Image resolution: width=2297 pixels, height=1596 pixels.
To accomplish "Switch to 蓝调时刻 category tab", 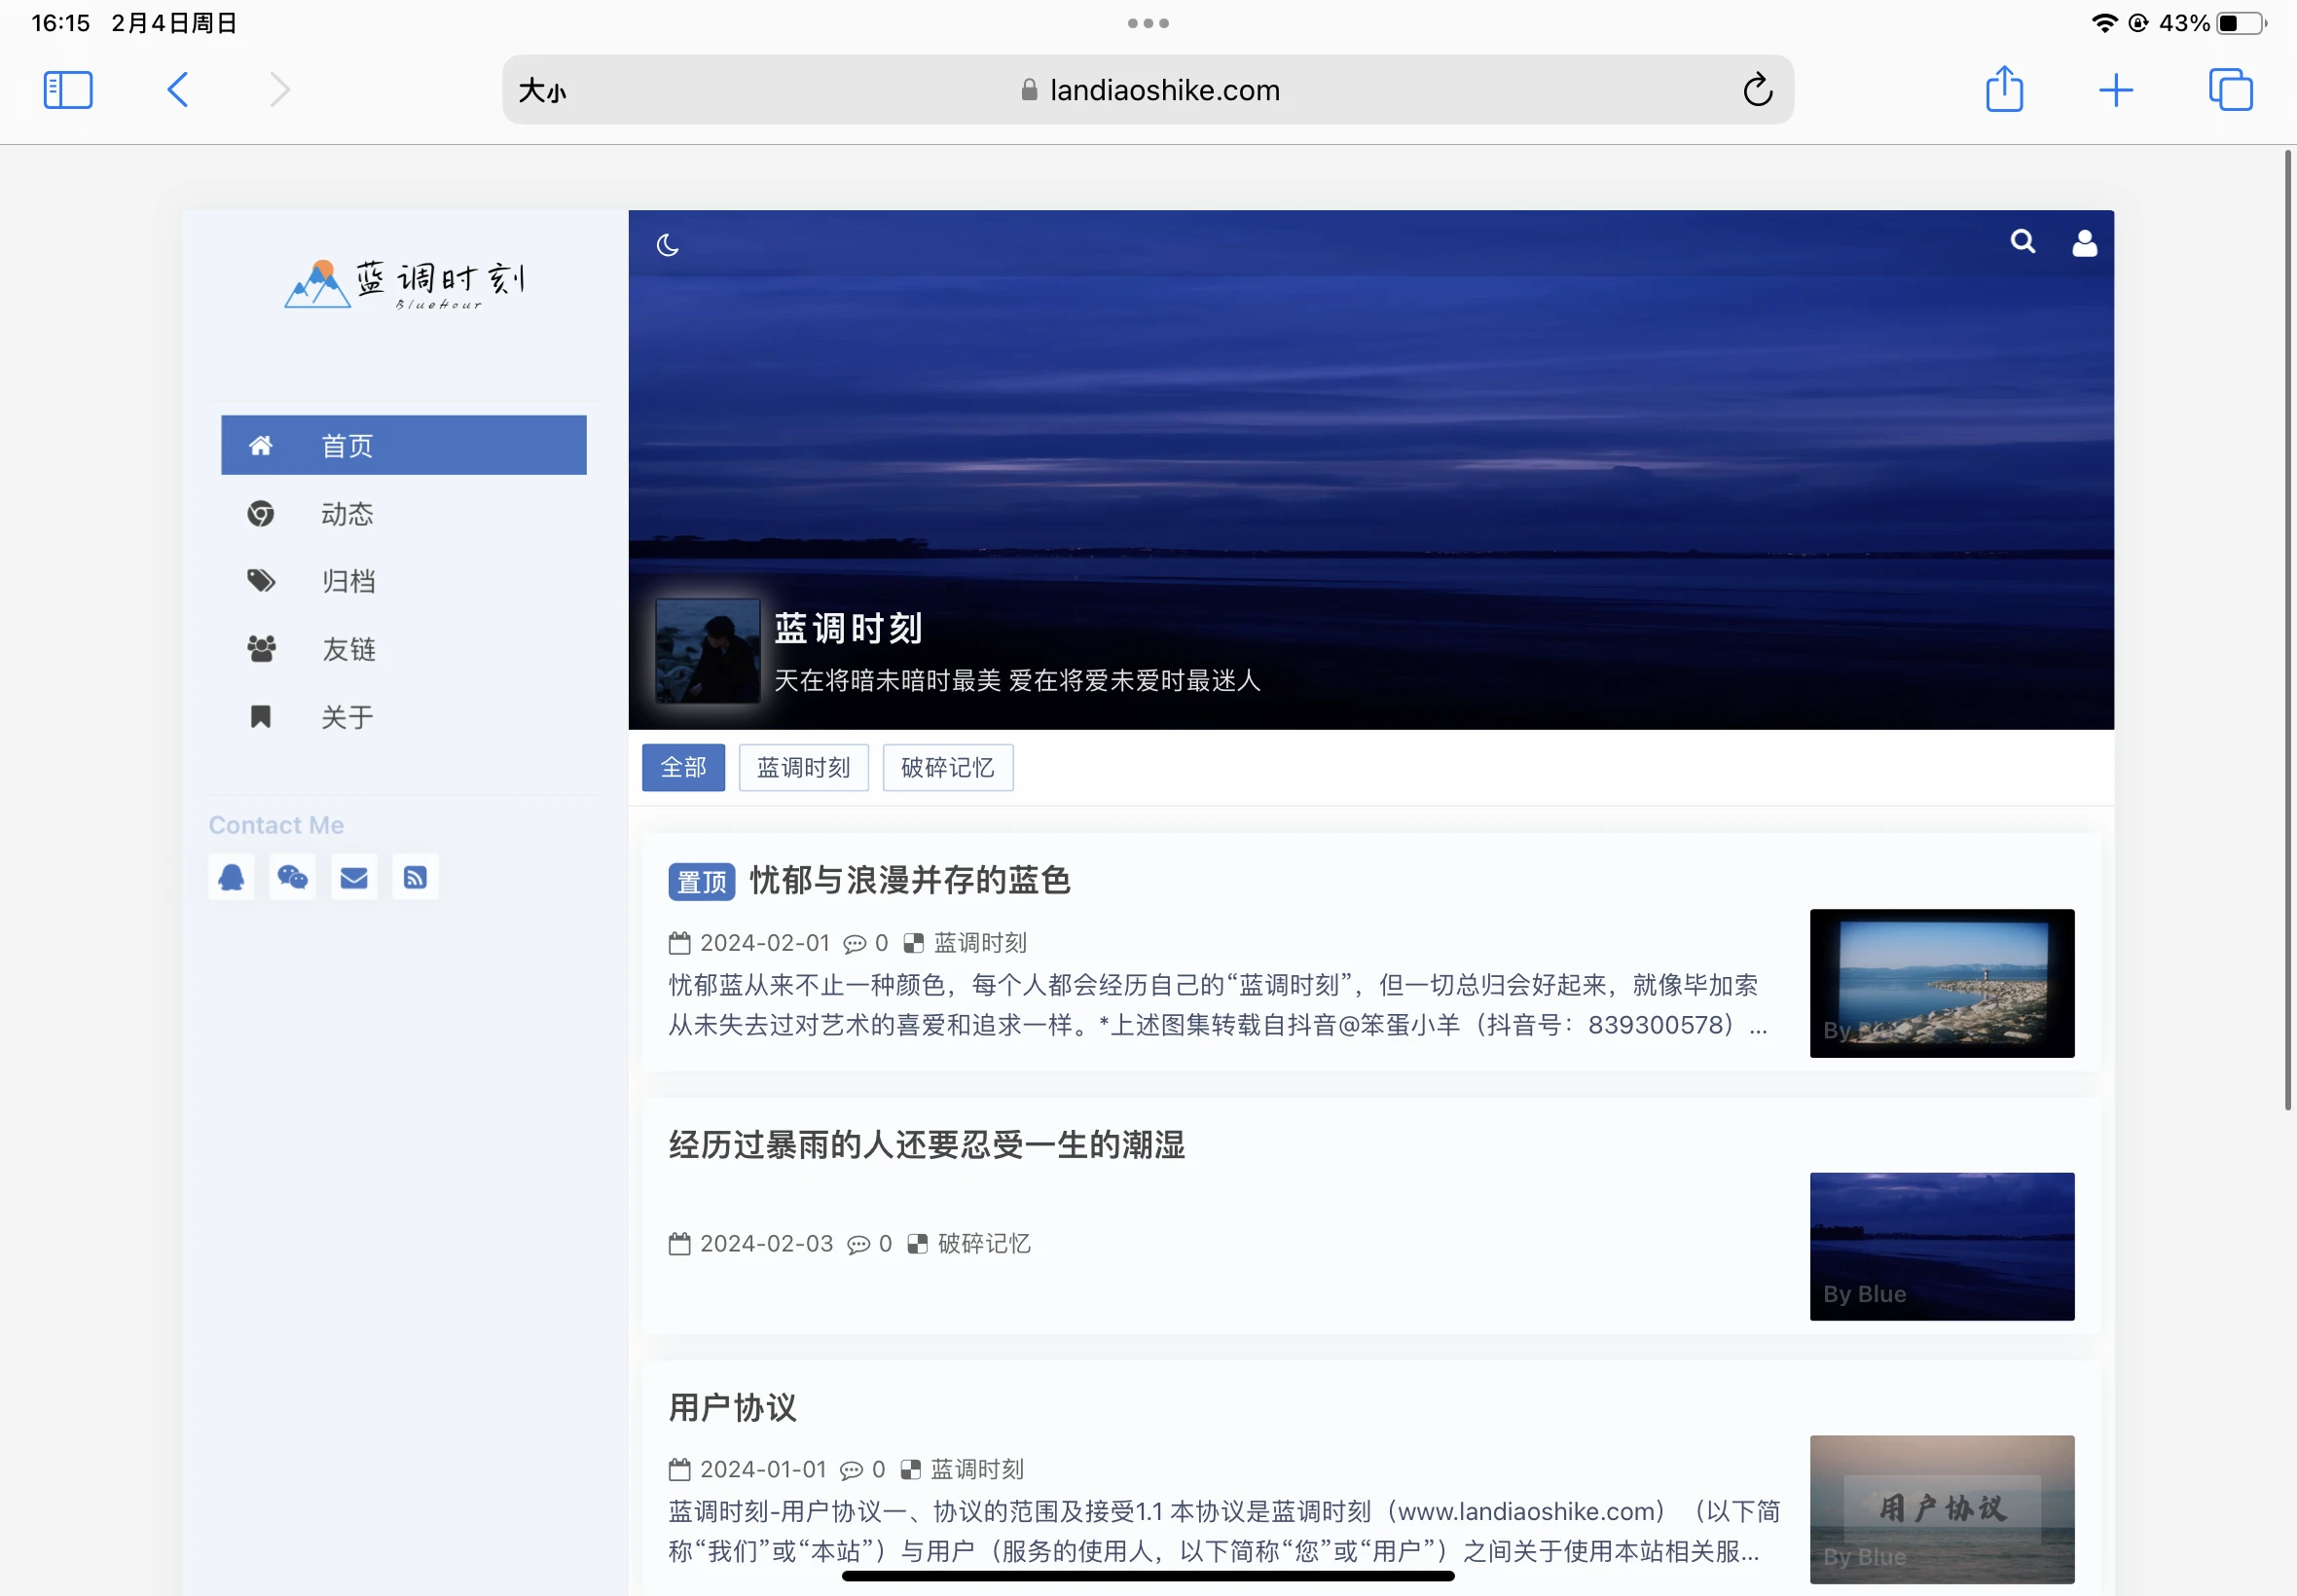I will point(803,767).
